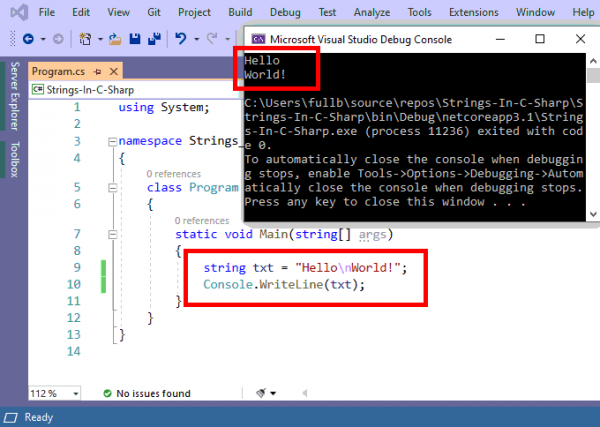Click the New Project toolbar icon
The height and width of the screenshot is (427, 600).
tap(87, 39)
